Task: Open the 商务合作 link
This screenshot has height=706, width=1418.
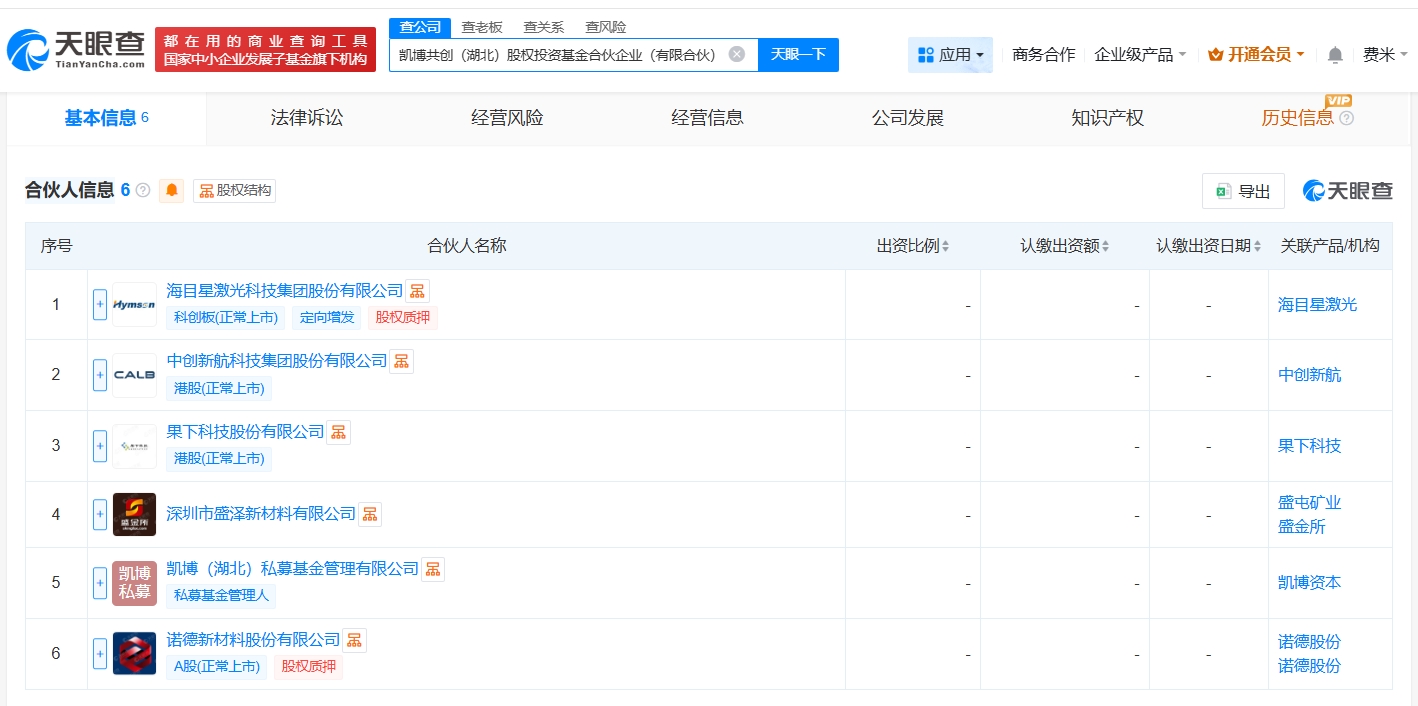Action: coord(1044,55)
